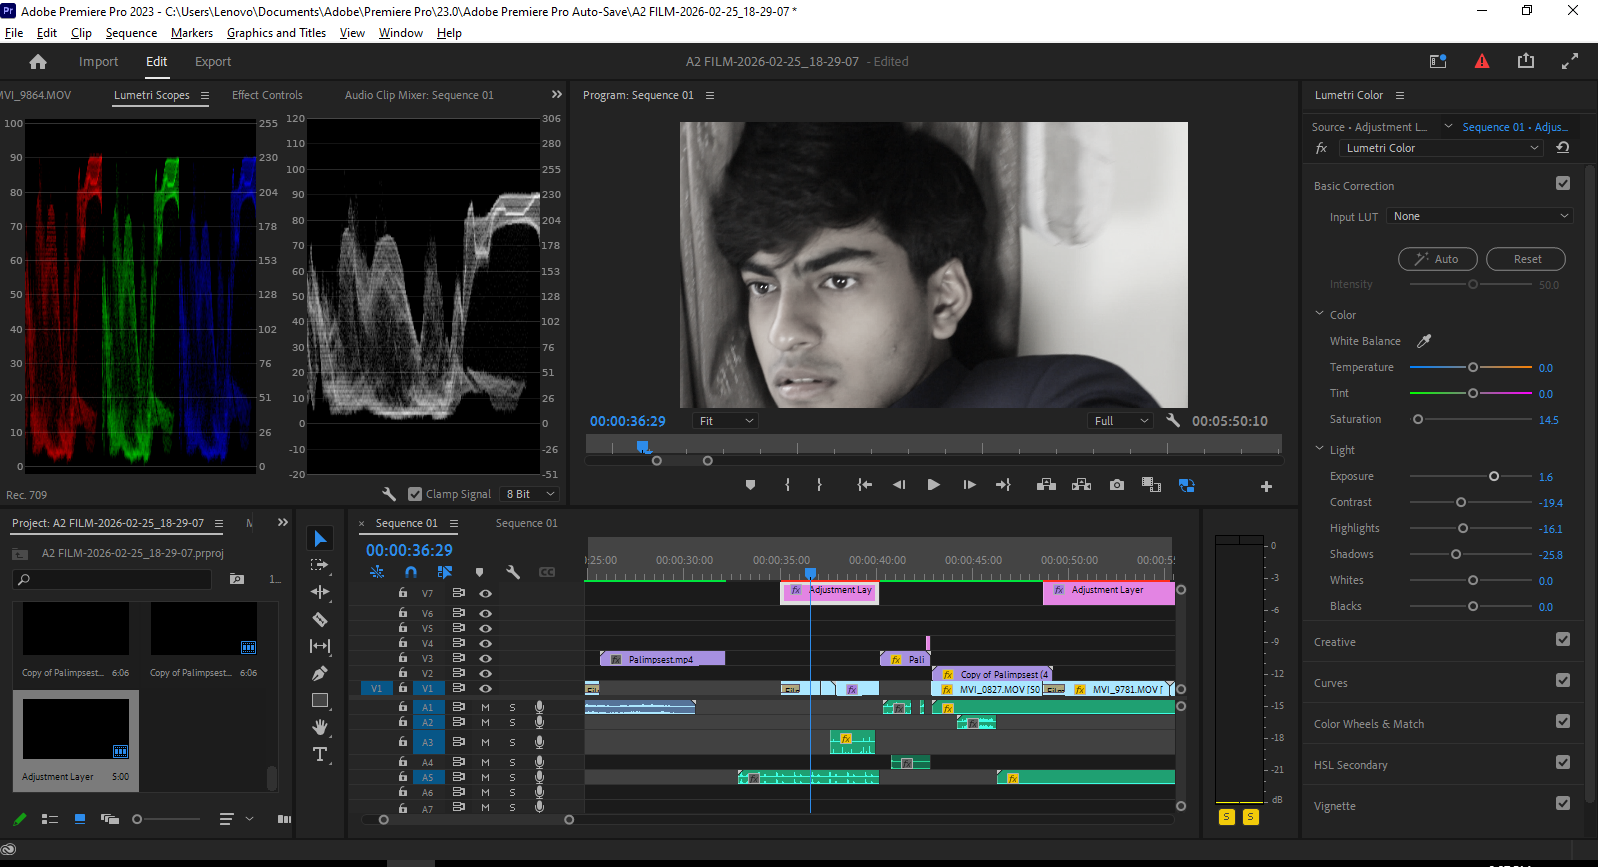Select the Type tool
The width and height of the screenshot is (1598, 867).
click(320, 754)
